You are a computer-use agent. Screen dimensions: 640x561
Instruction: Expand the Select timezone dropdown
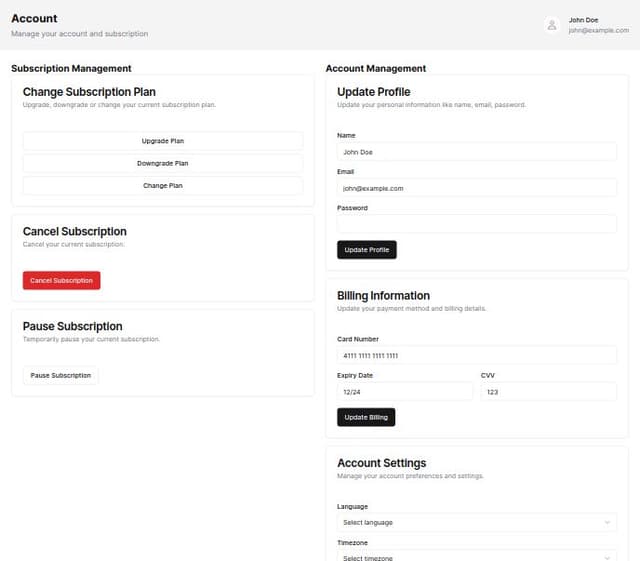pos(470,556)
